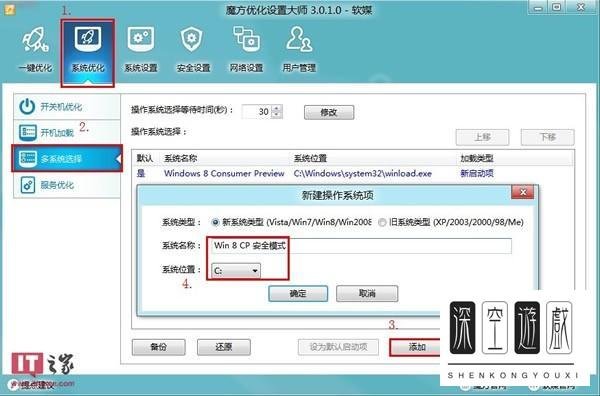
Task: Click the 是 default cell
Action: [x=141, y=173]
